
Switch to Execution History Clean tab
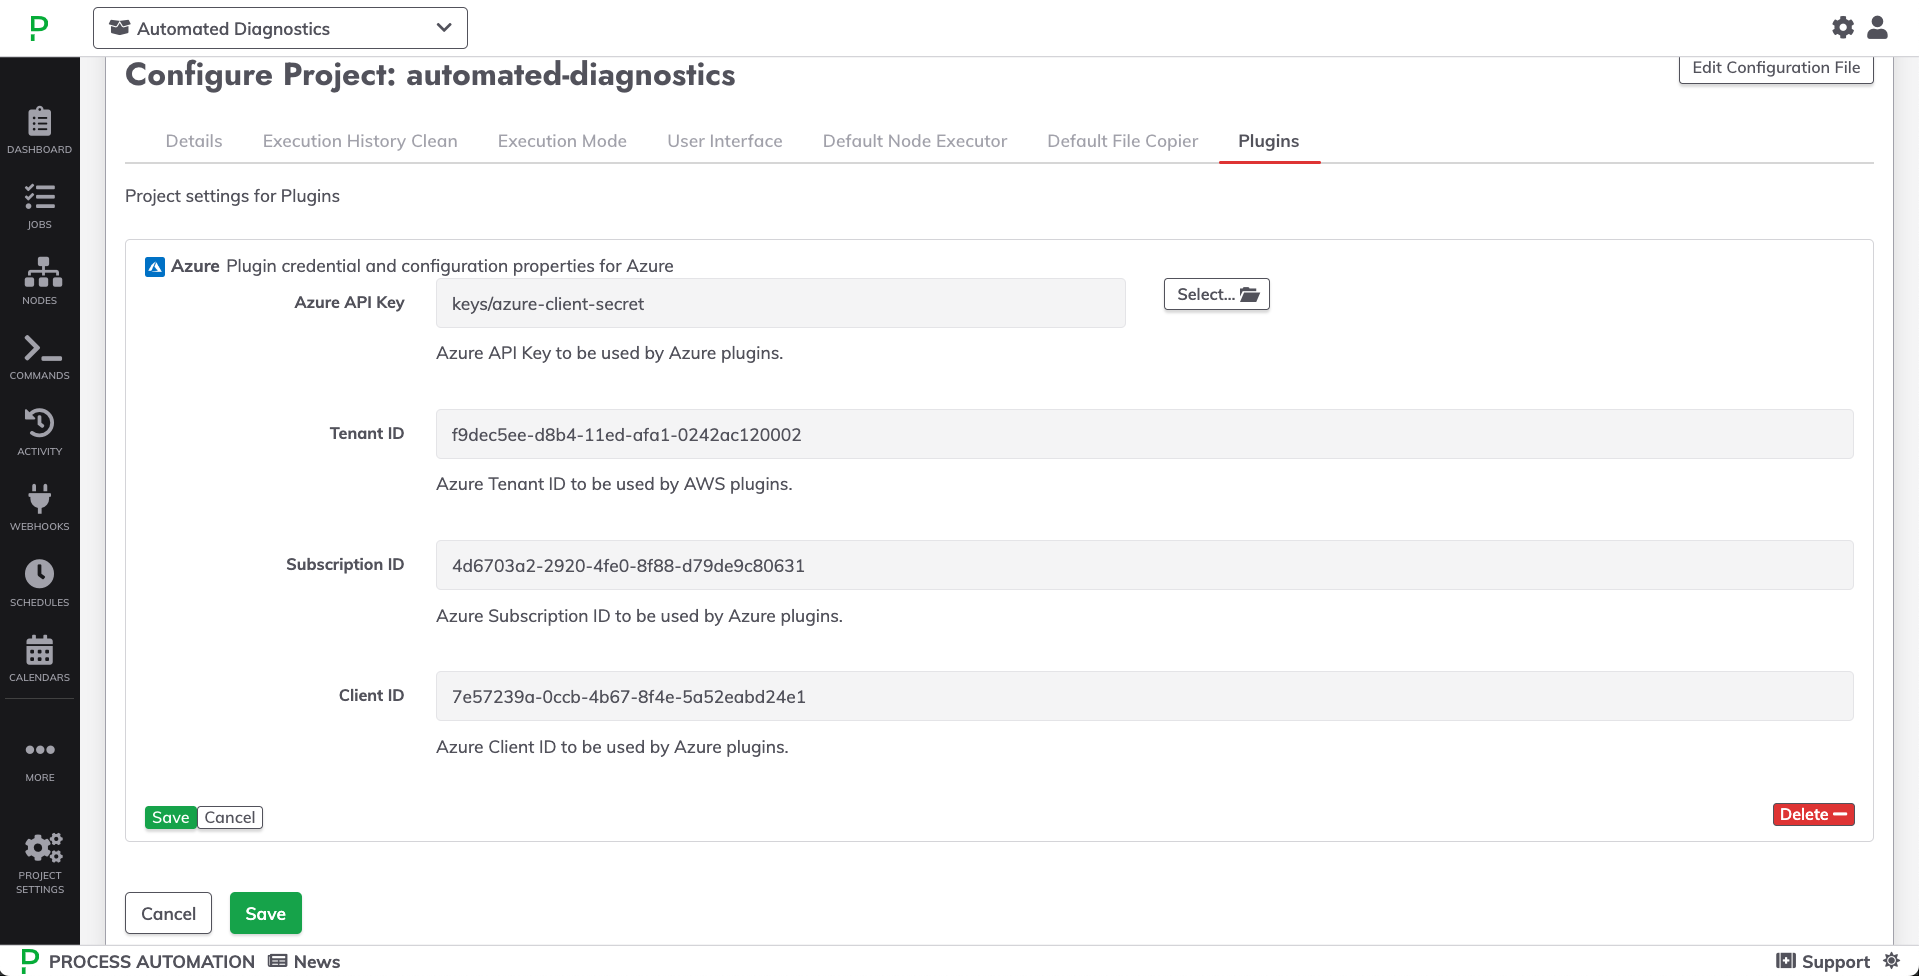360,141
